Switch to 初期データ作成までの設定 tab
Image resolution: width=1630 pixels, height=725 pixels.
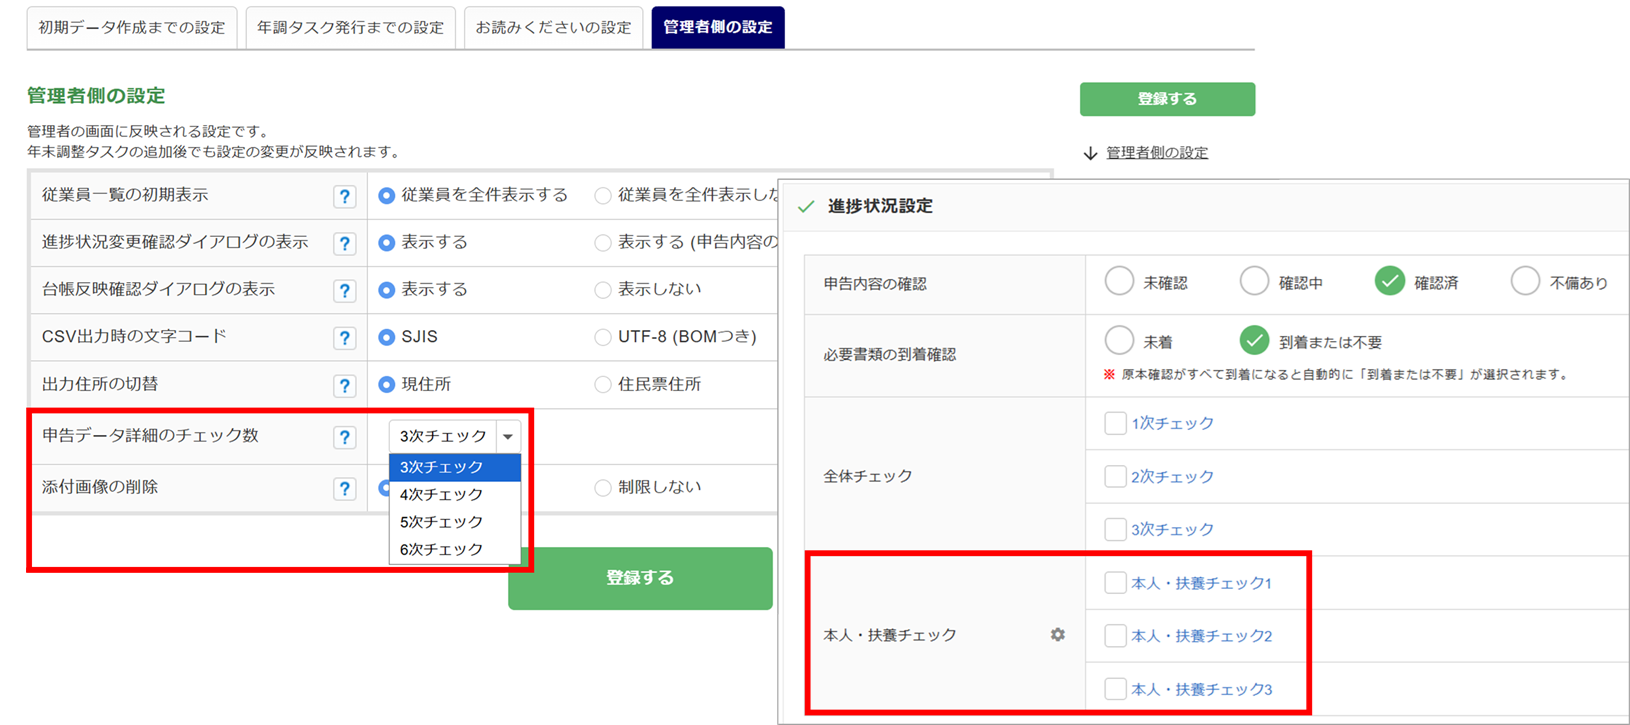pos(132,28)
